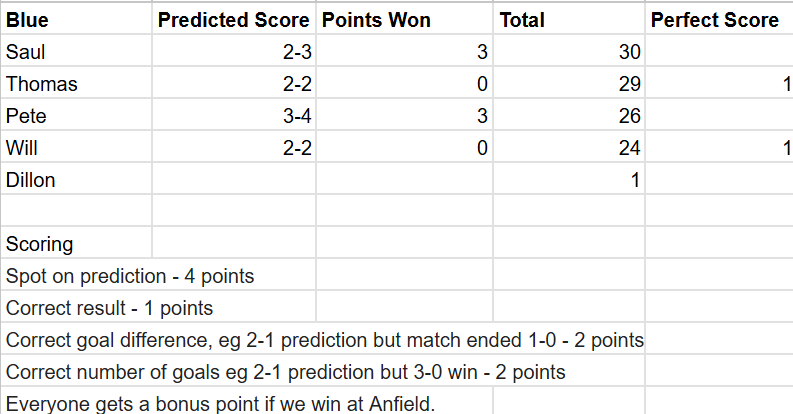Select the Will name cell
793x414 pixels.
tap(76, 148)
